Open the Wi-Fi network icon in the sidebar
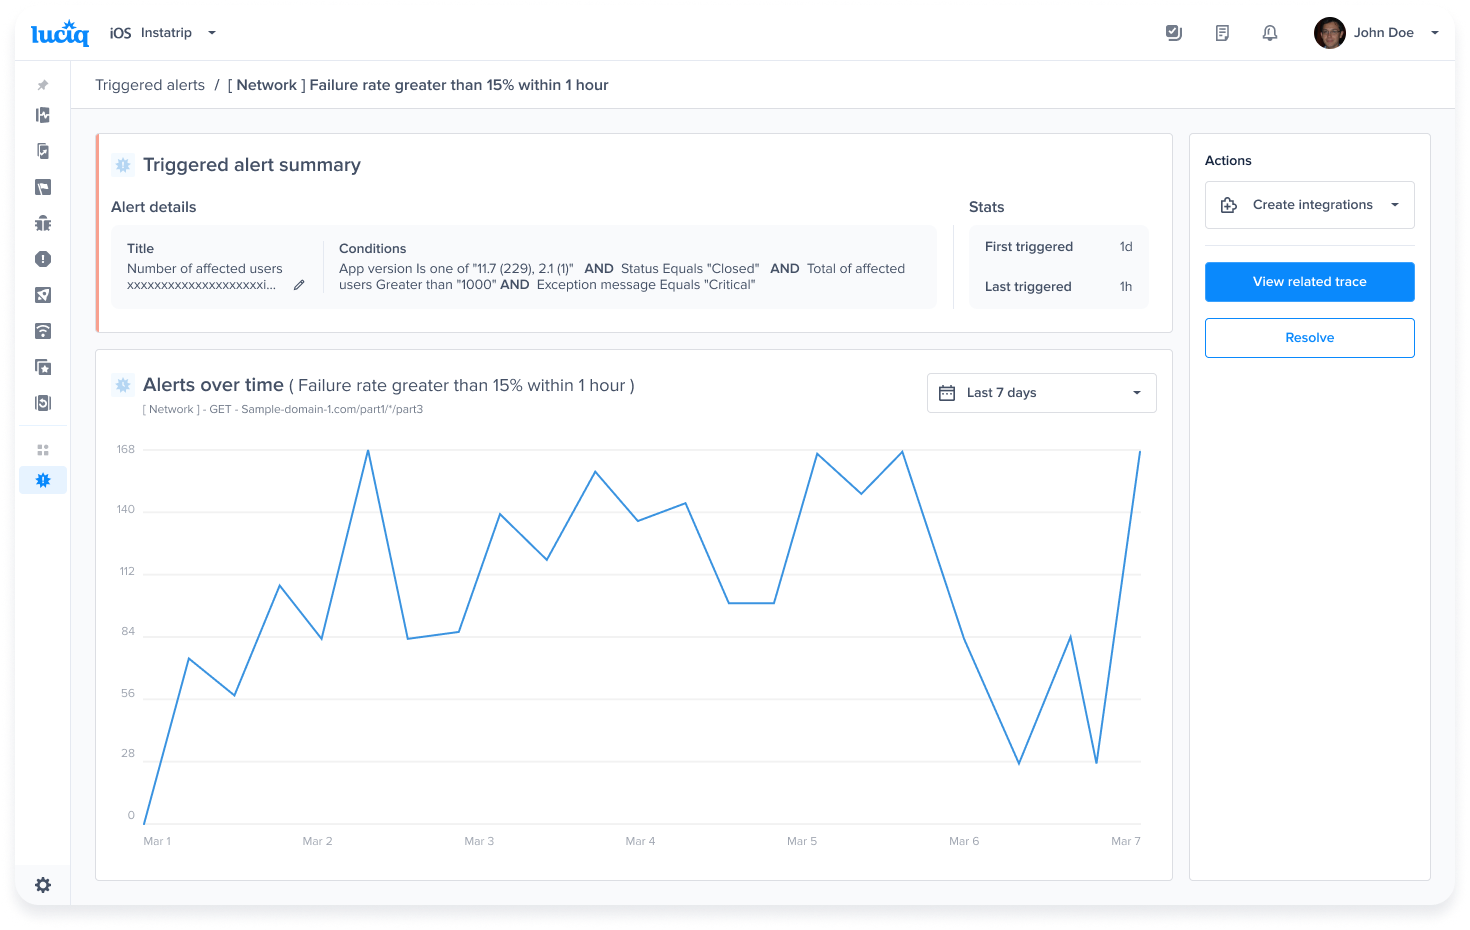Screen dimensions: 1470x930 pos(43,331)
